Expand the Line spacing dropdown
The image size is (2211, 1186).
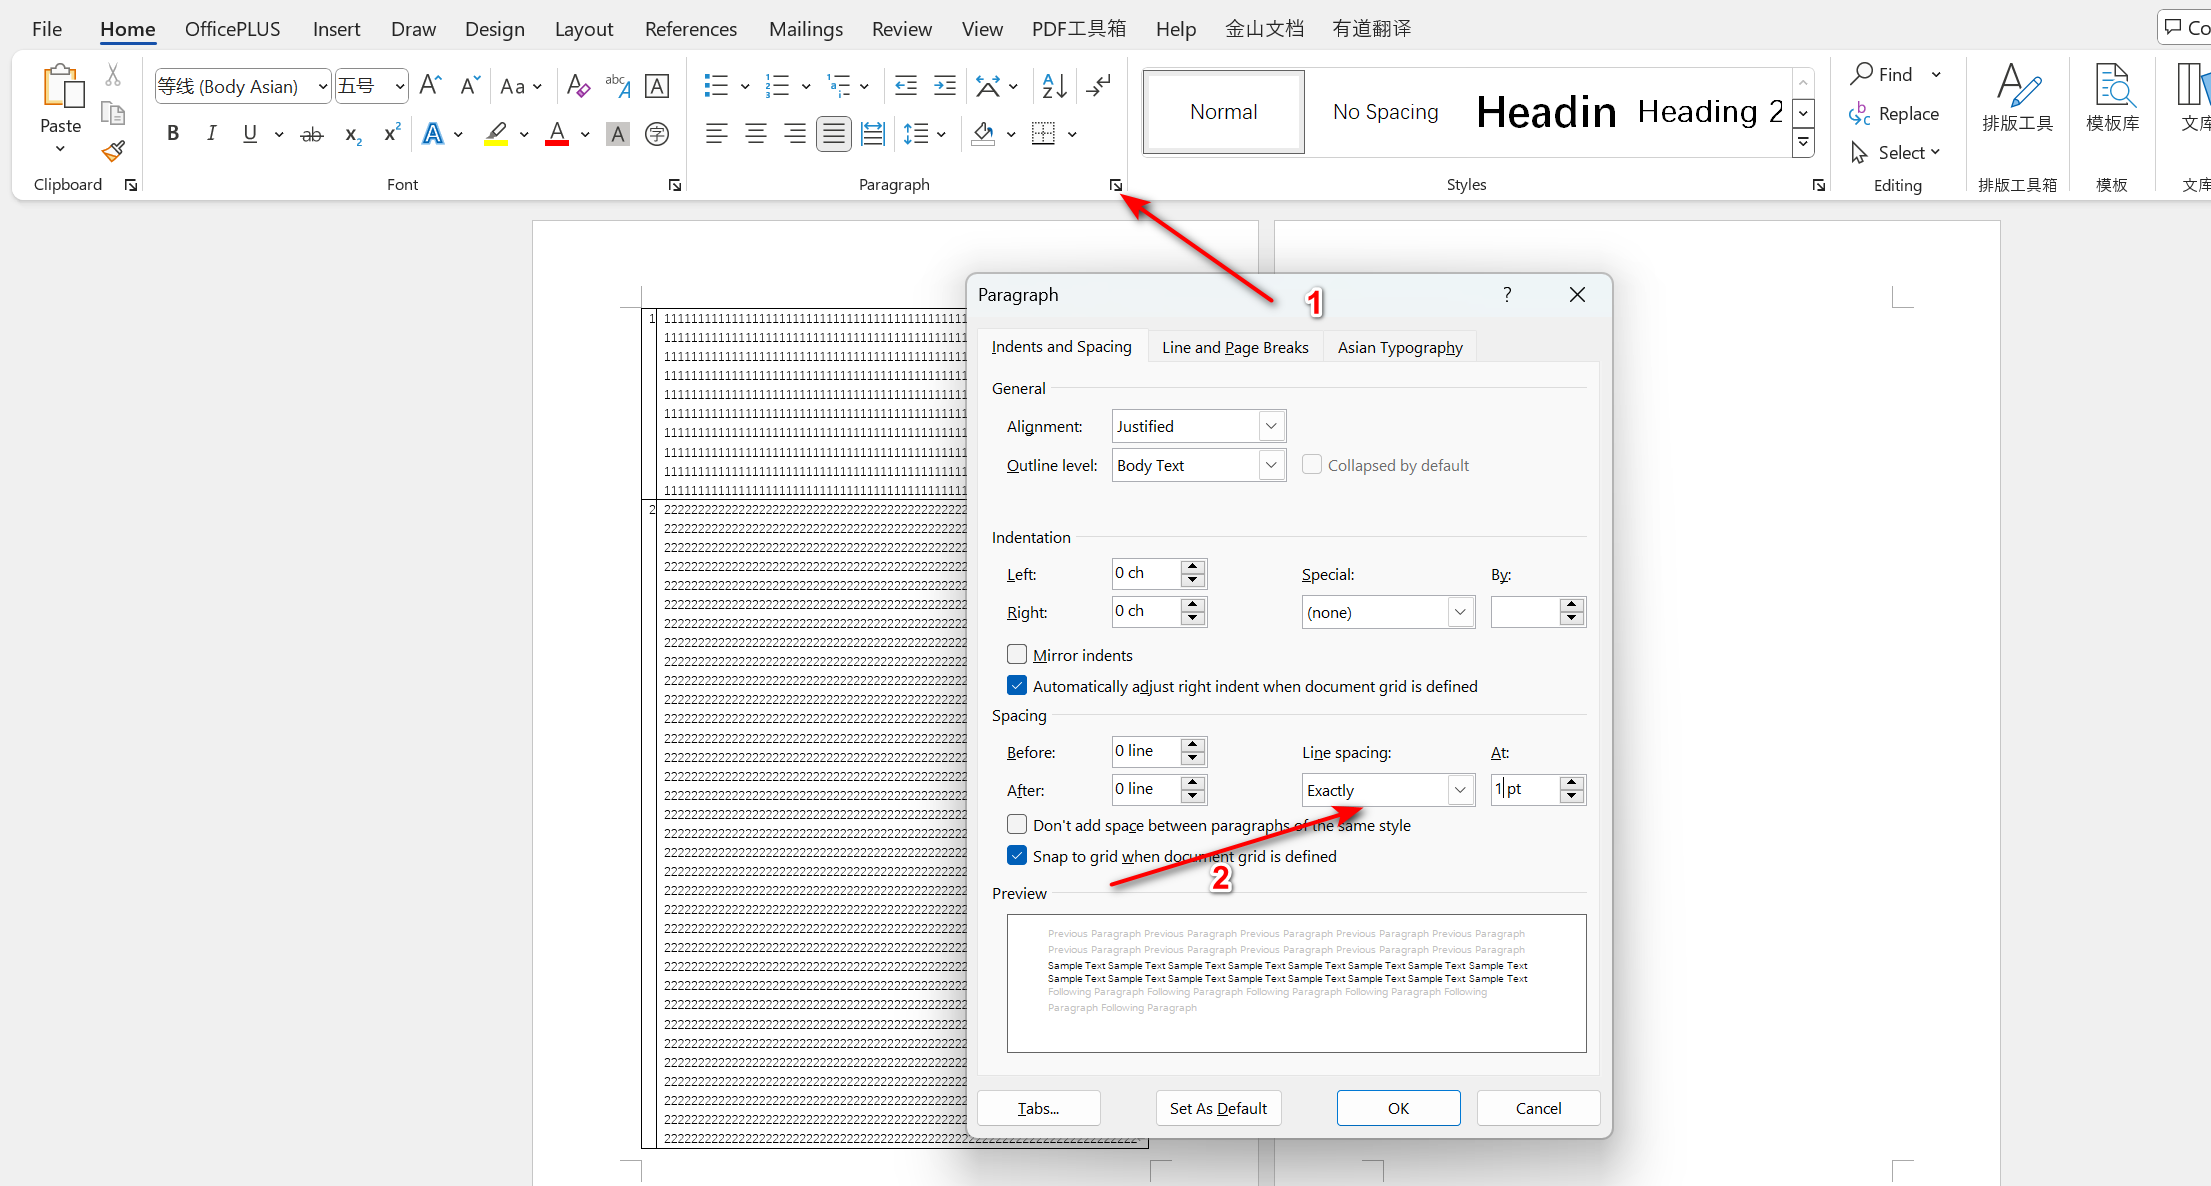[1460, 790]
